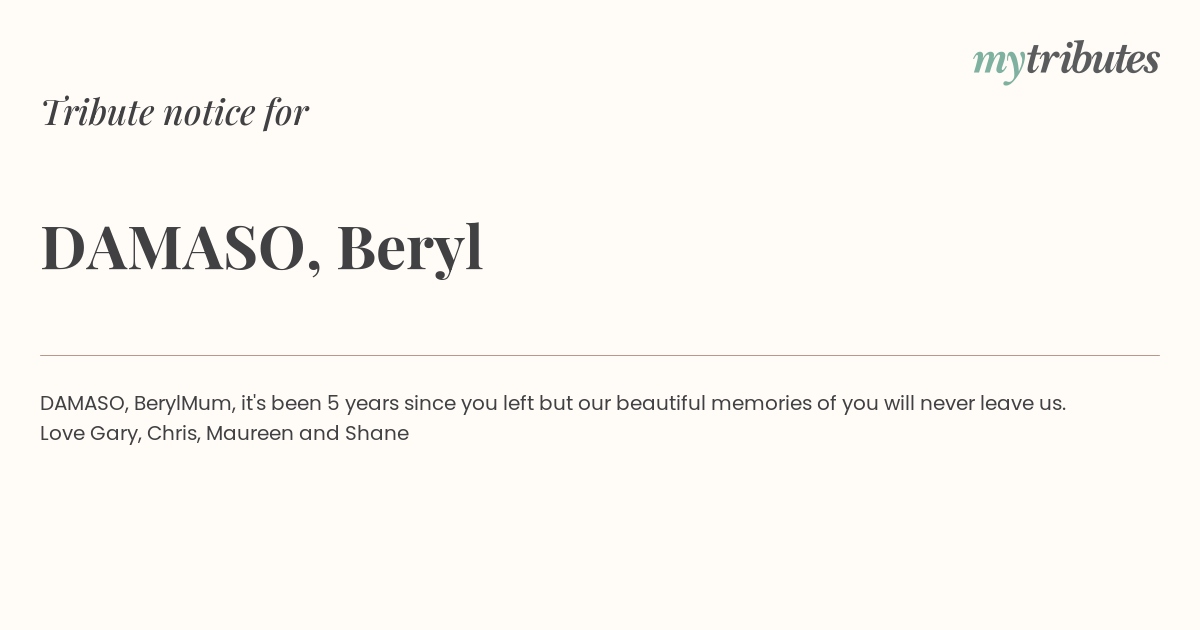Click "DAMASO, BerylMum" at the start of the message
The height and width of the screenshot is (630, 1200).
[x=136, y=404]
